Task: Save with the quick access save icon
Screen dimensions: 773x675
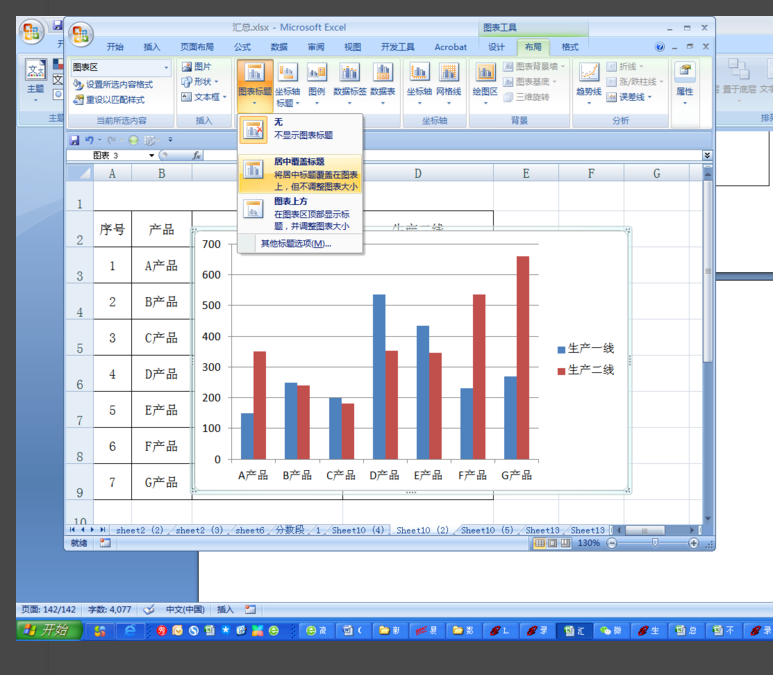Action: (x=74, y=141)
